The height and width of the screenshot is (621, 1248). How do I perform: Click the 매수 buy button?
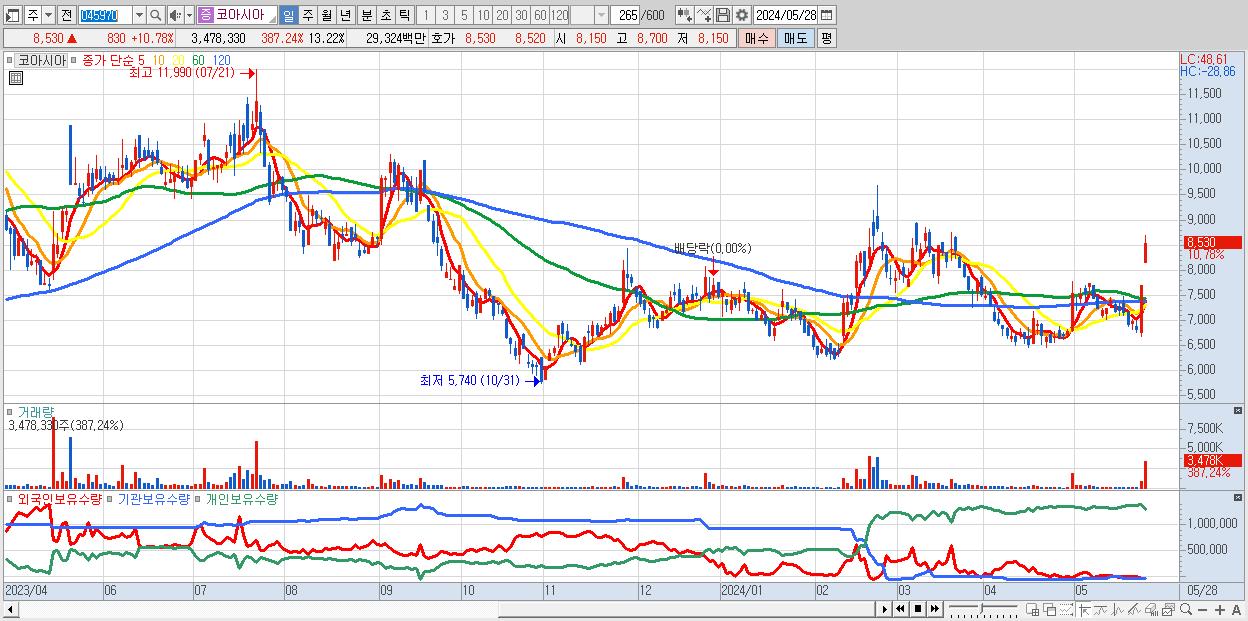coord(756,38)
